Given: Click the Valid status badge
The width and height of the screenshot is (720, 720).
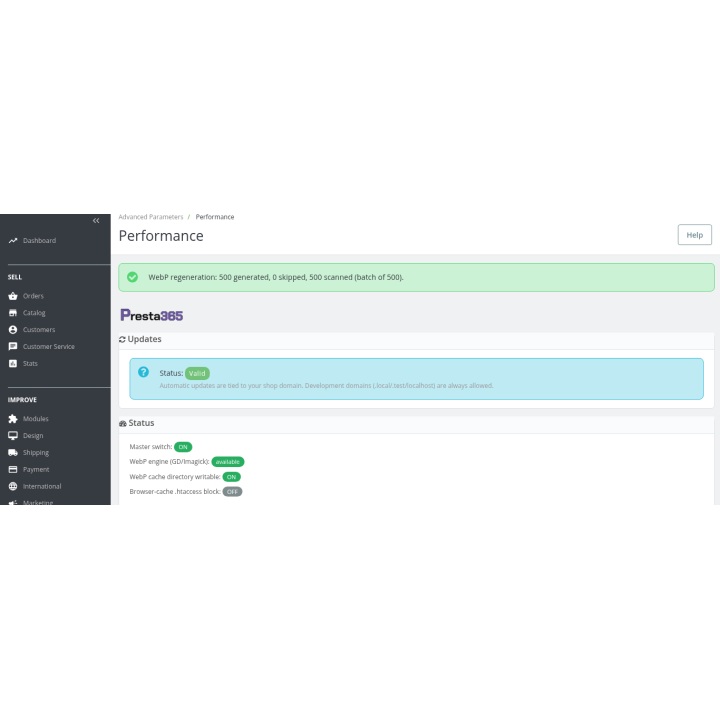Looking at the screenshot, I should [x=197, y=374].
